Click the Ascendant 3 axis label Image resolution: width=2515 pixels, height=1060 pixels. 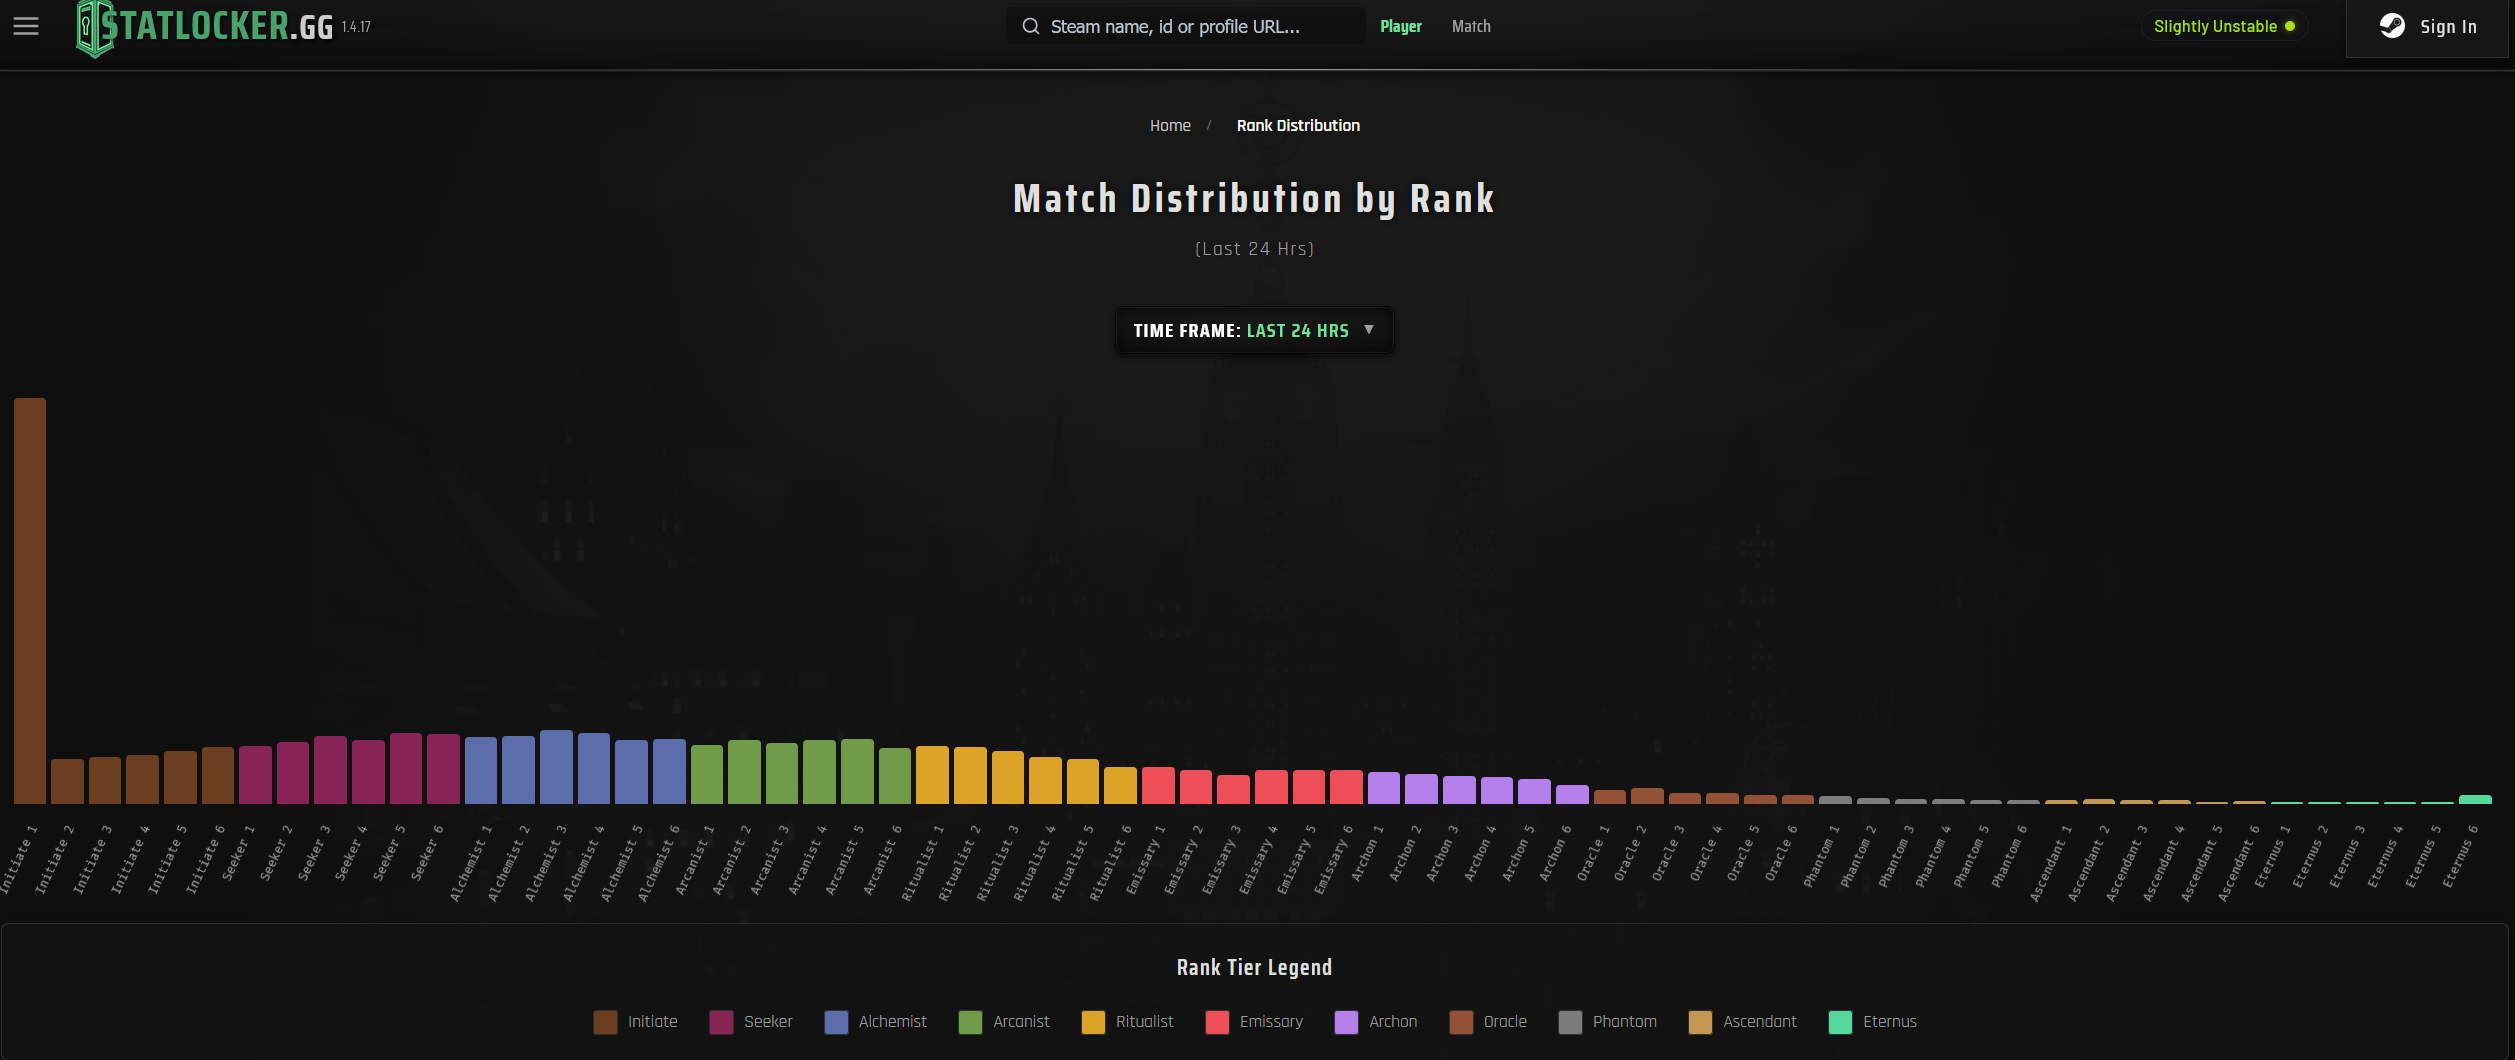[x=2126, y=863]
